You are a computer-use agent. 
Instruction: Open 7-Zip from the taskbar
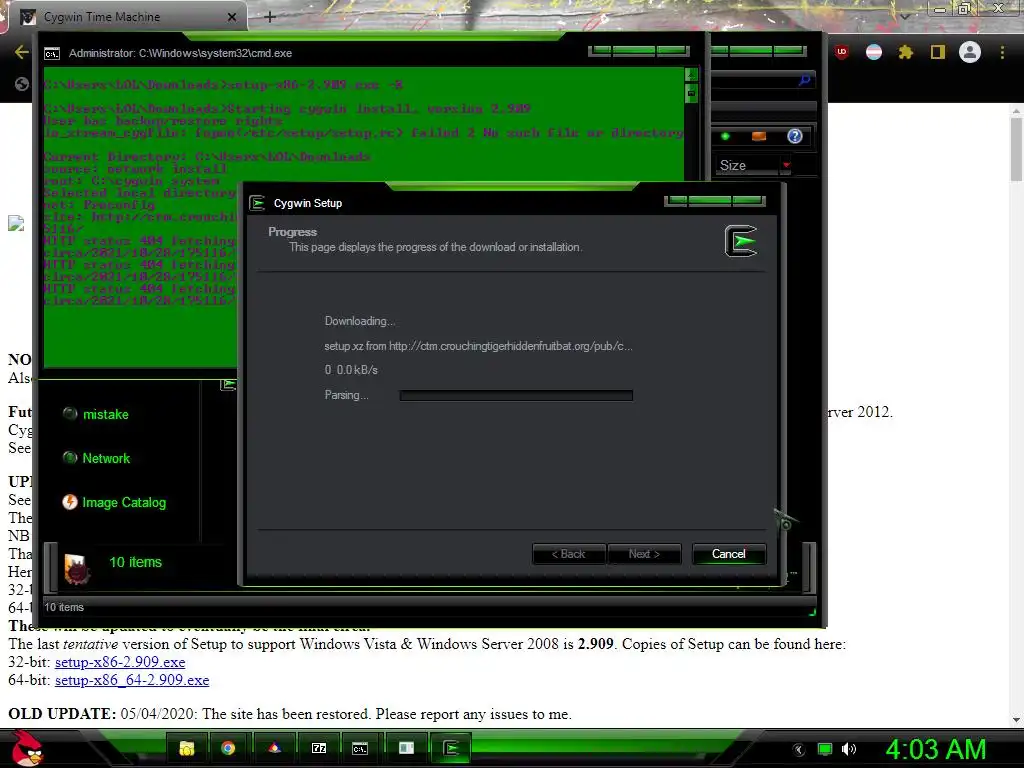point(319,748)
